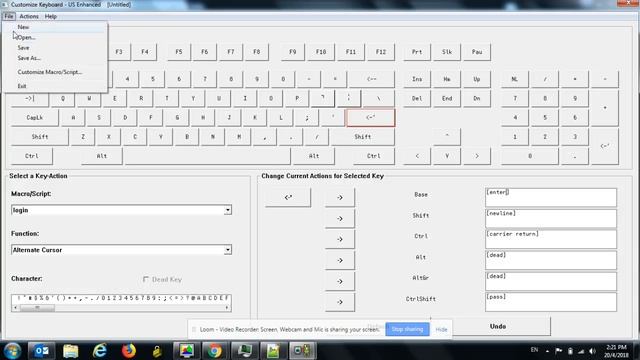640x360 pixels.
Task: Select the Q key on keyboard layout
Action: (x=63, y=98)
